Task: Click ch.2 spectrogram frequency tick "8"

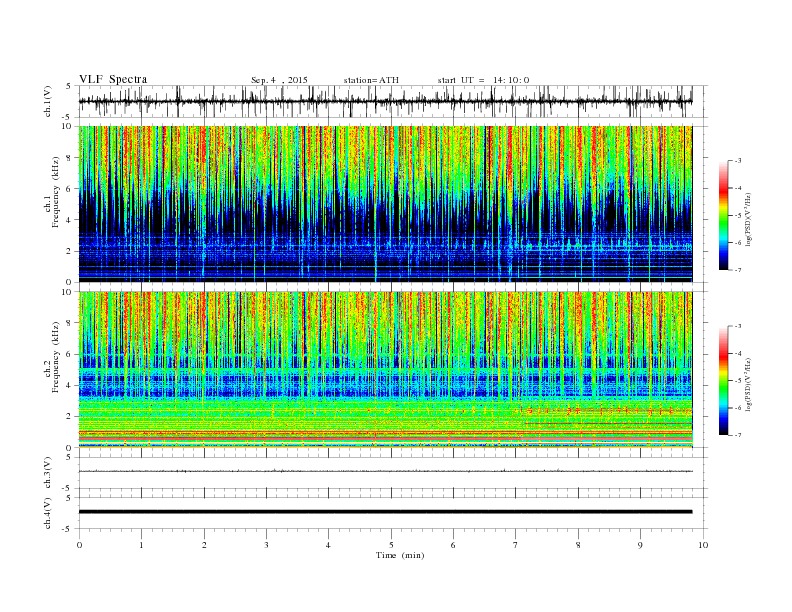Action: coord(70,323)
